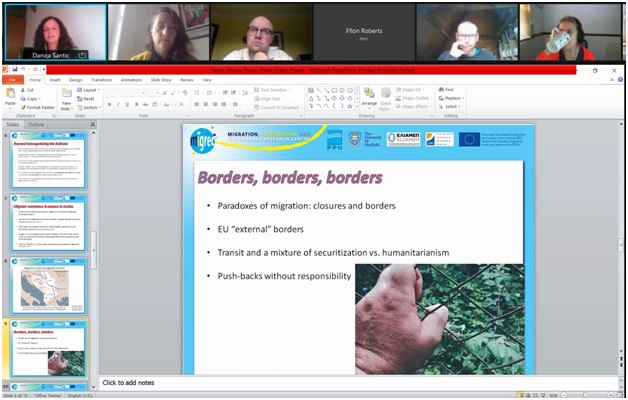Switch to the Outline pane tab

pos(38,125)
